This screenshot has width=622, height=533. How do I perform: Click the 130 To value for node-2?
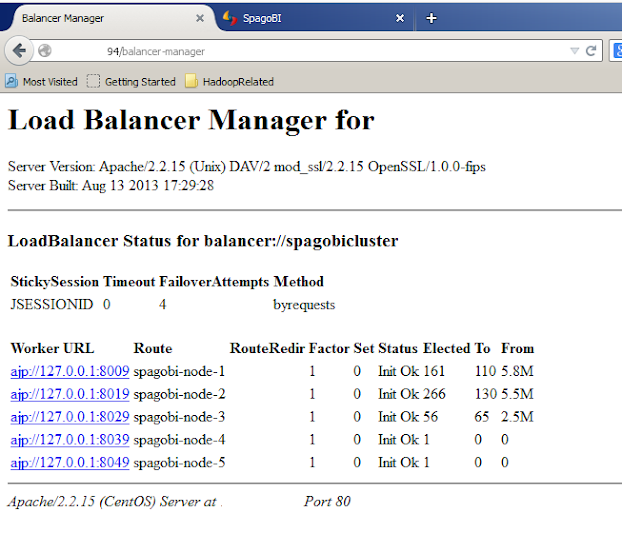click(x=486, y=394)
